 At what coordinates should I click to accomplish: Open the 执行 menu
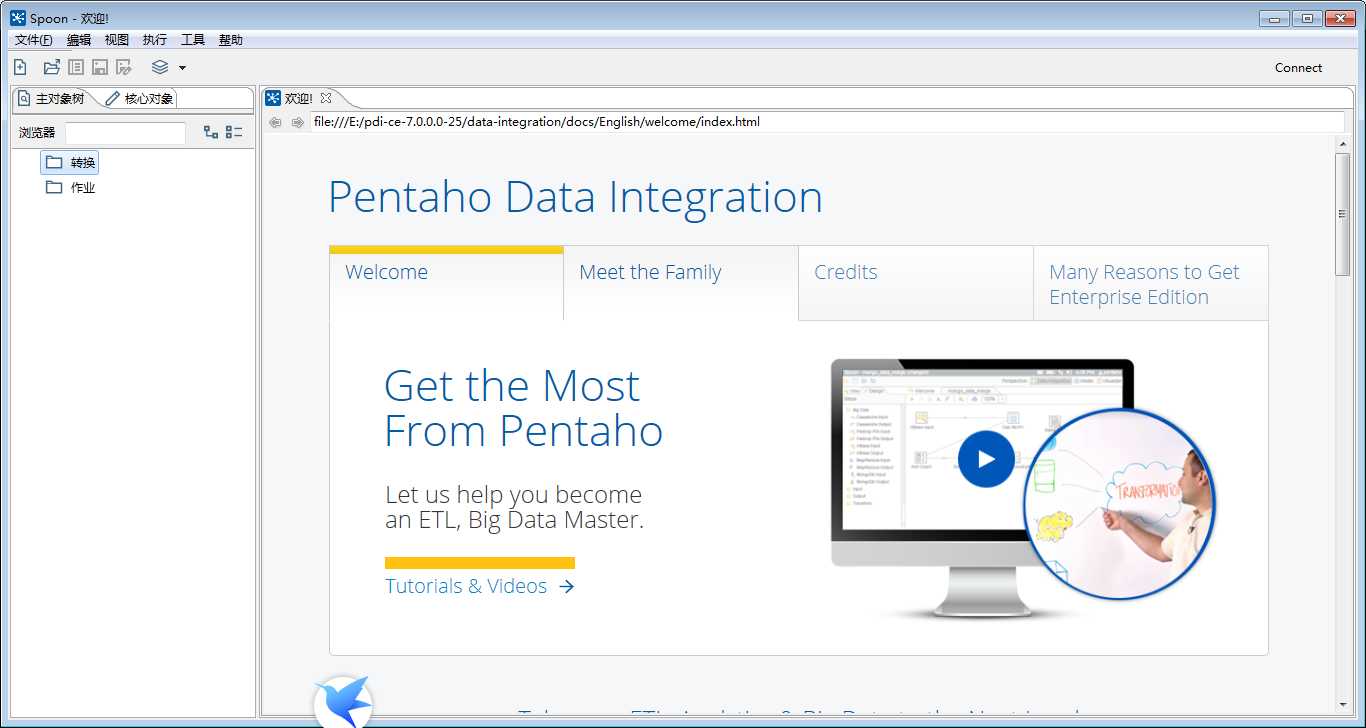(155, 40)
